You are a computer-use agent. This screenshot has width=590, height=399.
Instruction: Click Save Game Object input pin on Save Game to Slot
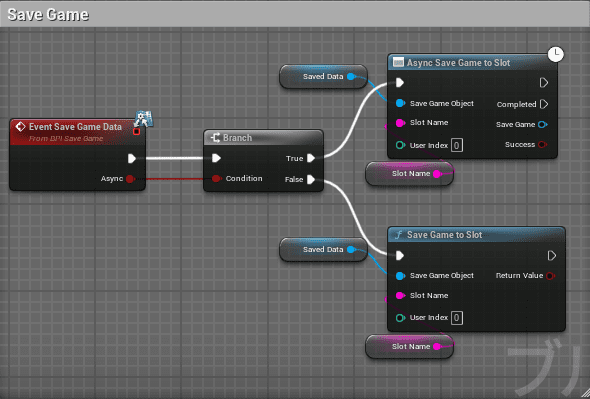click(x=401, y=276)
